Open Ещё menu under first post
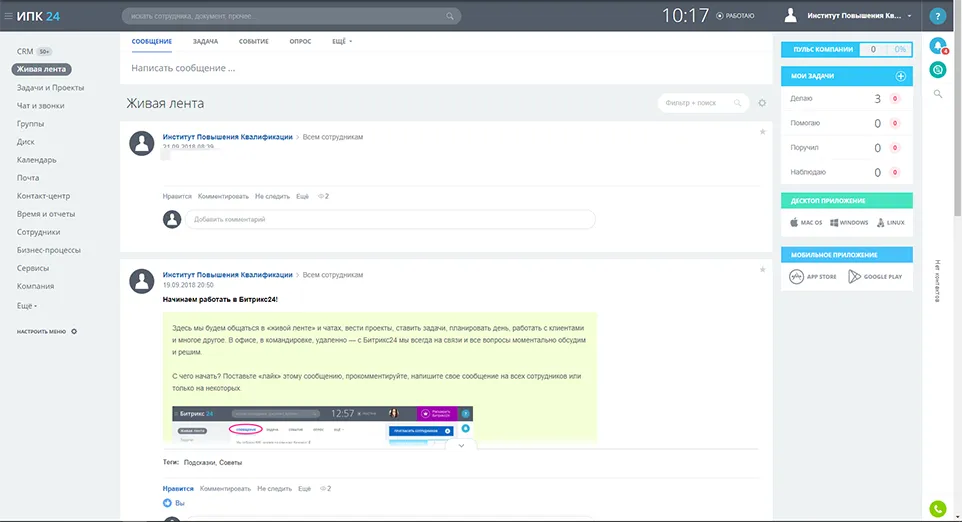The width and height of the screenshot is (962, 522). pyautogui.click(x=302, y=196)
